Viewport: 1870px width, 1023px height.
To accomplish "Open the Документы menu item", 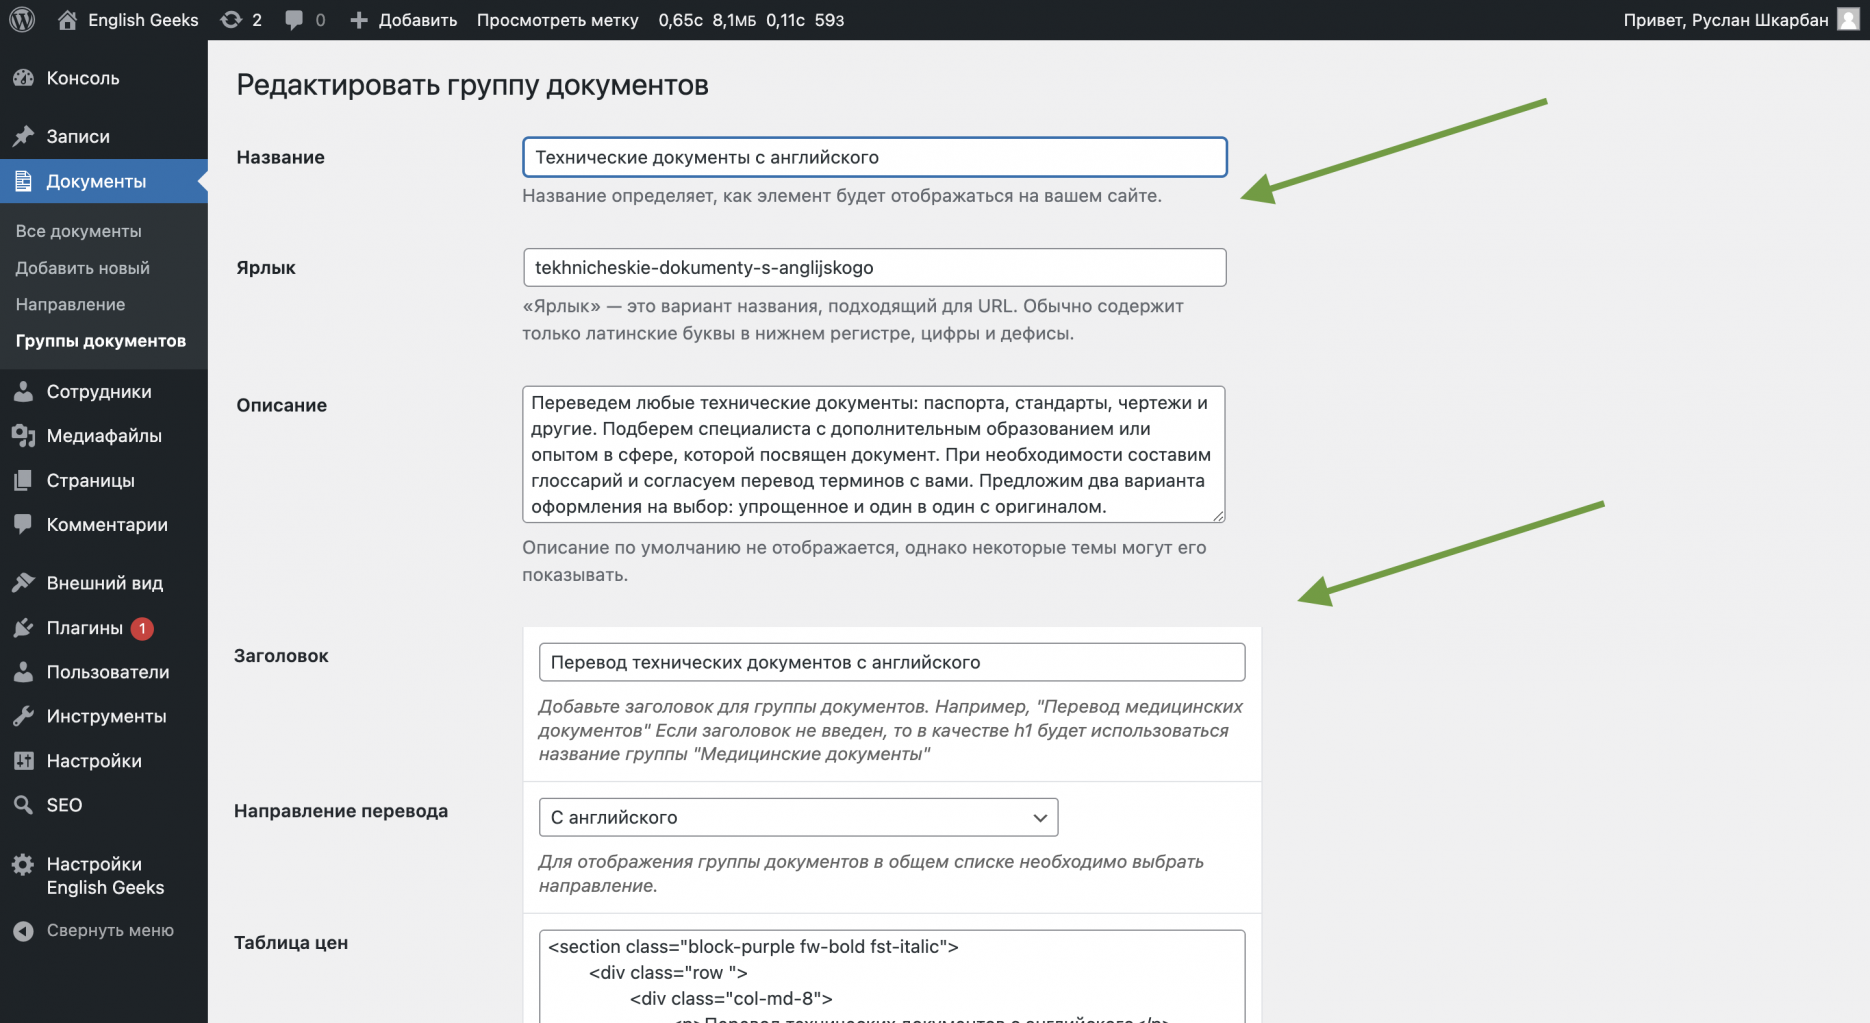I will 104,181.
